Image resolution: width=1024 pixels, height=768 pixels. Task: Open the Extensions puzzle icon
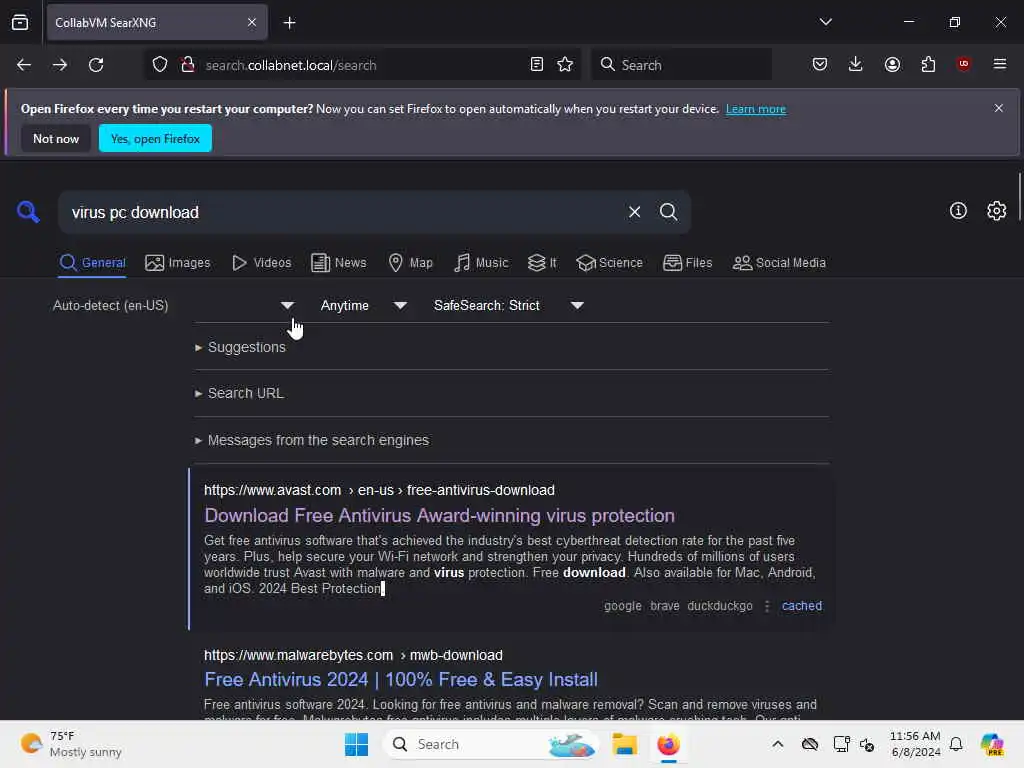928,65
